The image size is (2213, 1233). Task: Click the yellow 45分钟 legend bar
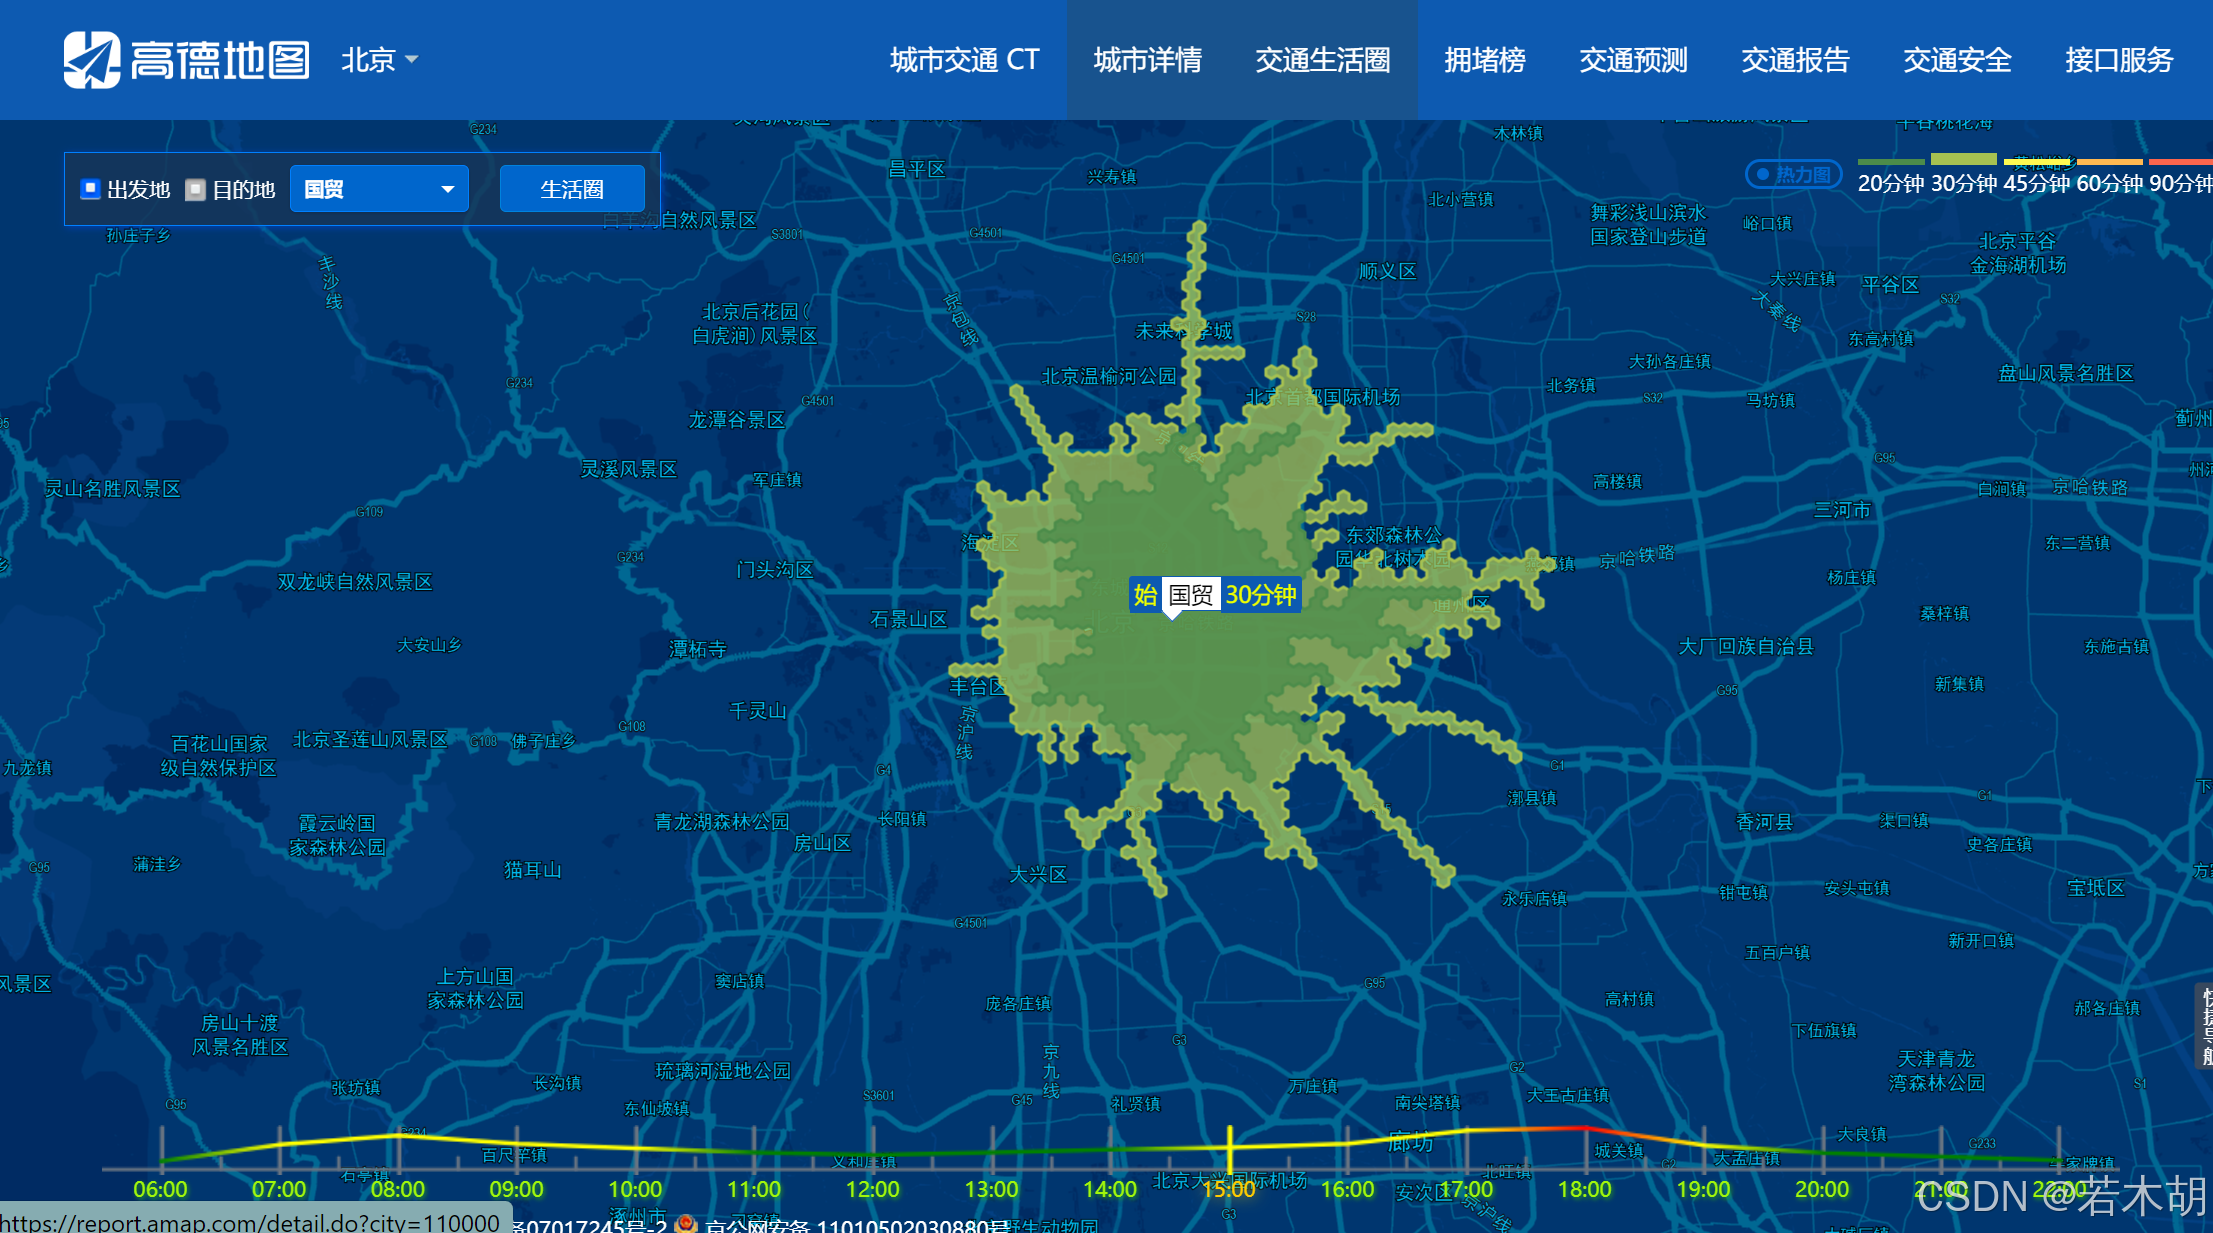(2036, 161)
